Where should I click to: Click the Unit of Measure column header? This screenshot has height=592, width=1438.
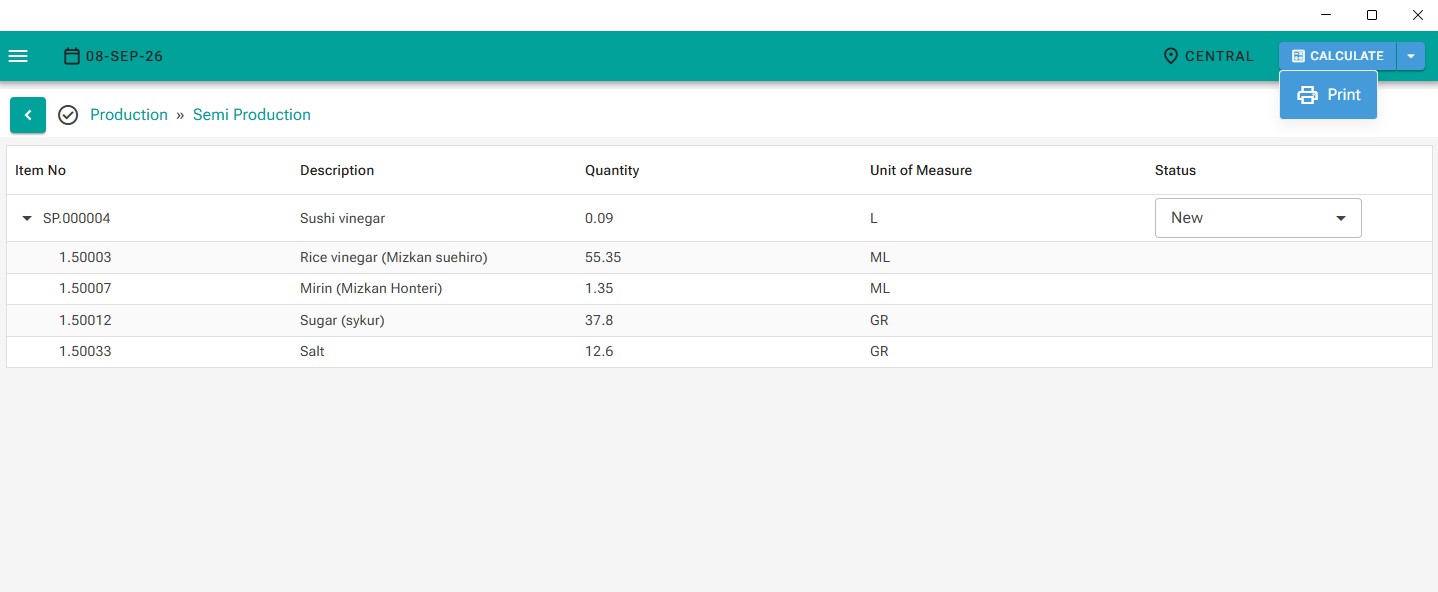921,170
